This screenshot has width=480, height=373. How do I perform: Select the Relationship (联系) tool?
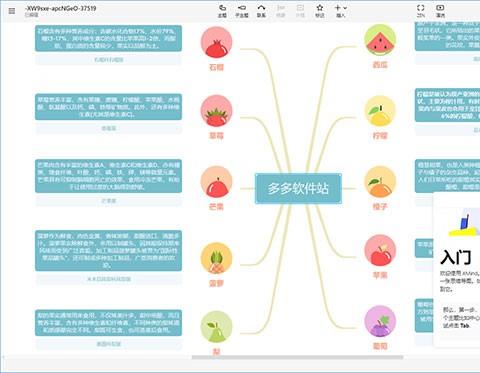point(261,11)
